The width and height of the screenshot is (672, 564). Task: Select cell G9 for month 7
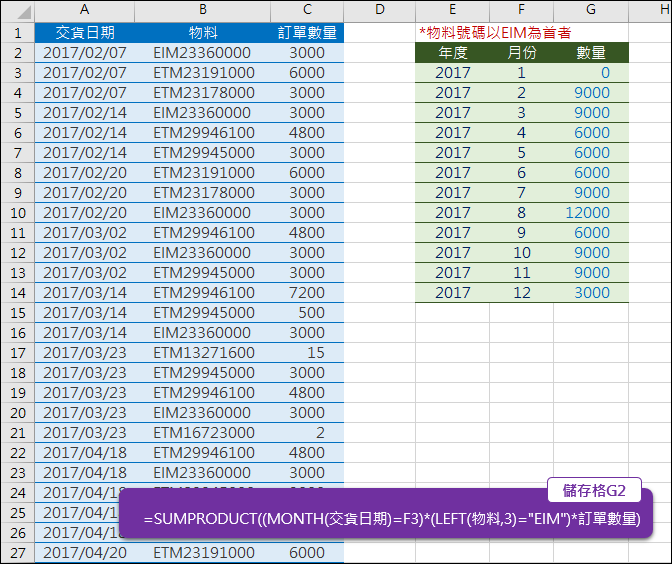(x=591, y=193)
